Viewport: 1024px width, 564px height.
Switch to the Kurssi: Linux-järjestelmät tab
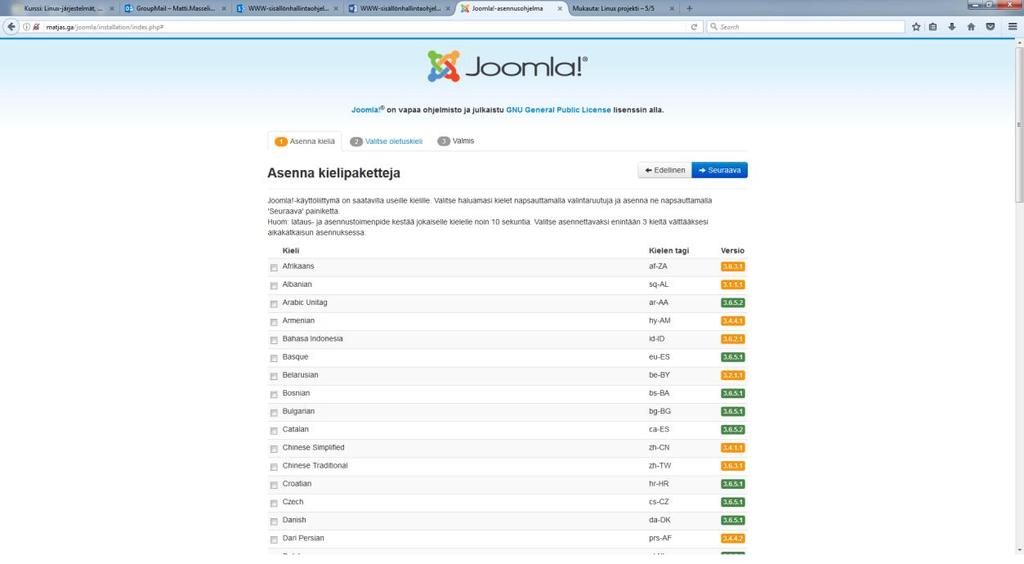(x=62, y=8)
